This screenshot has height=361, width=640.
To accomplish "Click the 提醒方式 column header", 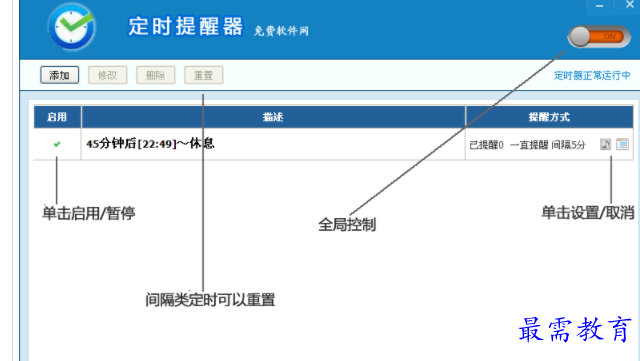I will (549, 117).
